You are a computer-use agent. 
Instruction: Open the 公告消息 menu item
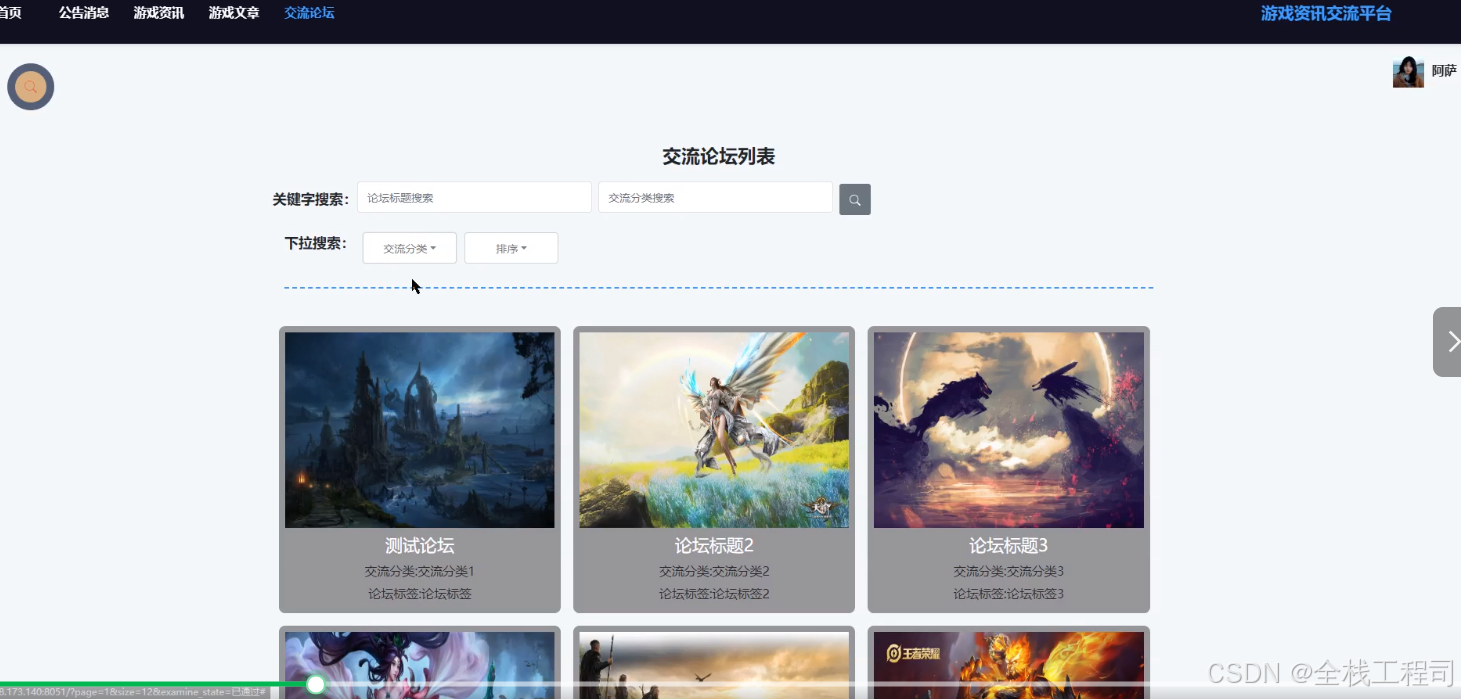pyautogui.click(x=84, y=13)
